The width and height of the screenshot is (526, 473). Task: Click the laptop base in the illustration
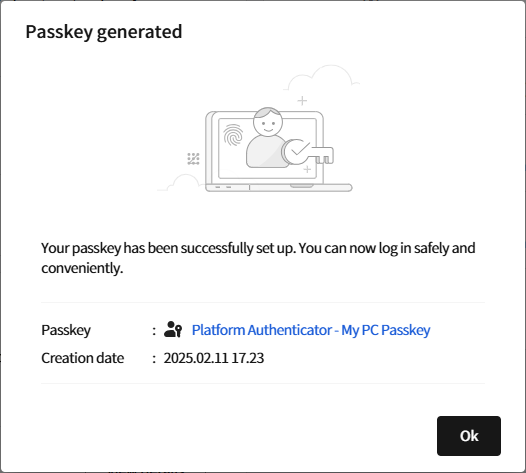point(279,188)
